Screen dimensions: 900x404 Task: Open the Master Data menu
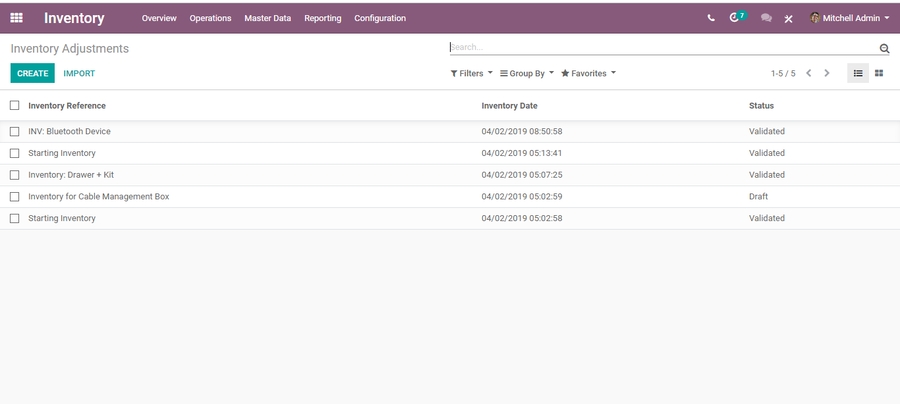point(267,18)
